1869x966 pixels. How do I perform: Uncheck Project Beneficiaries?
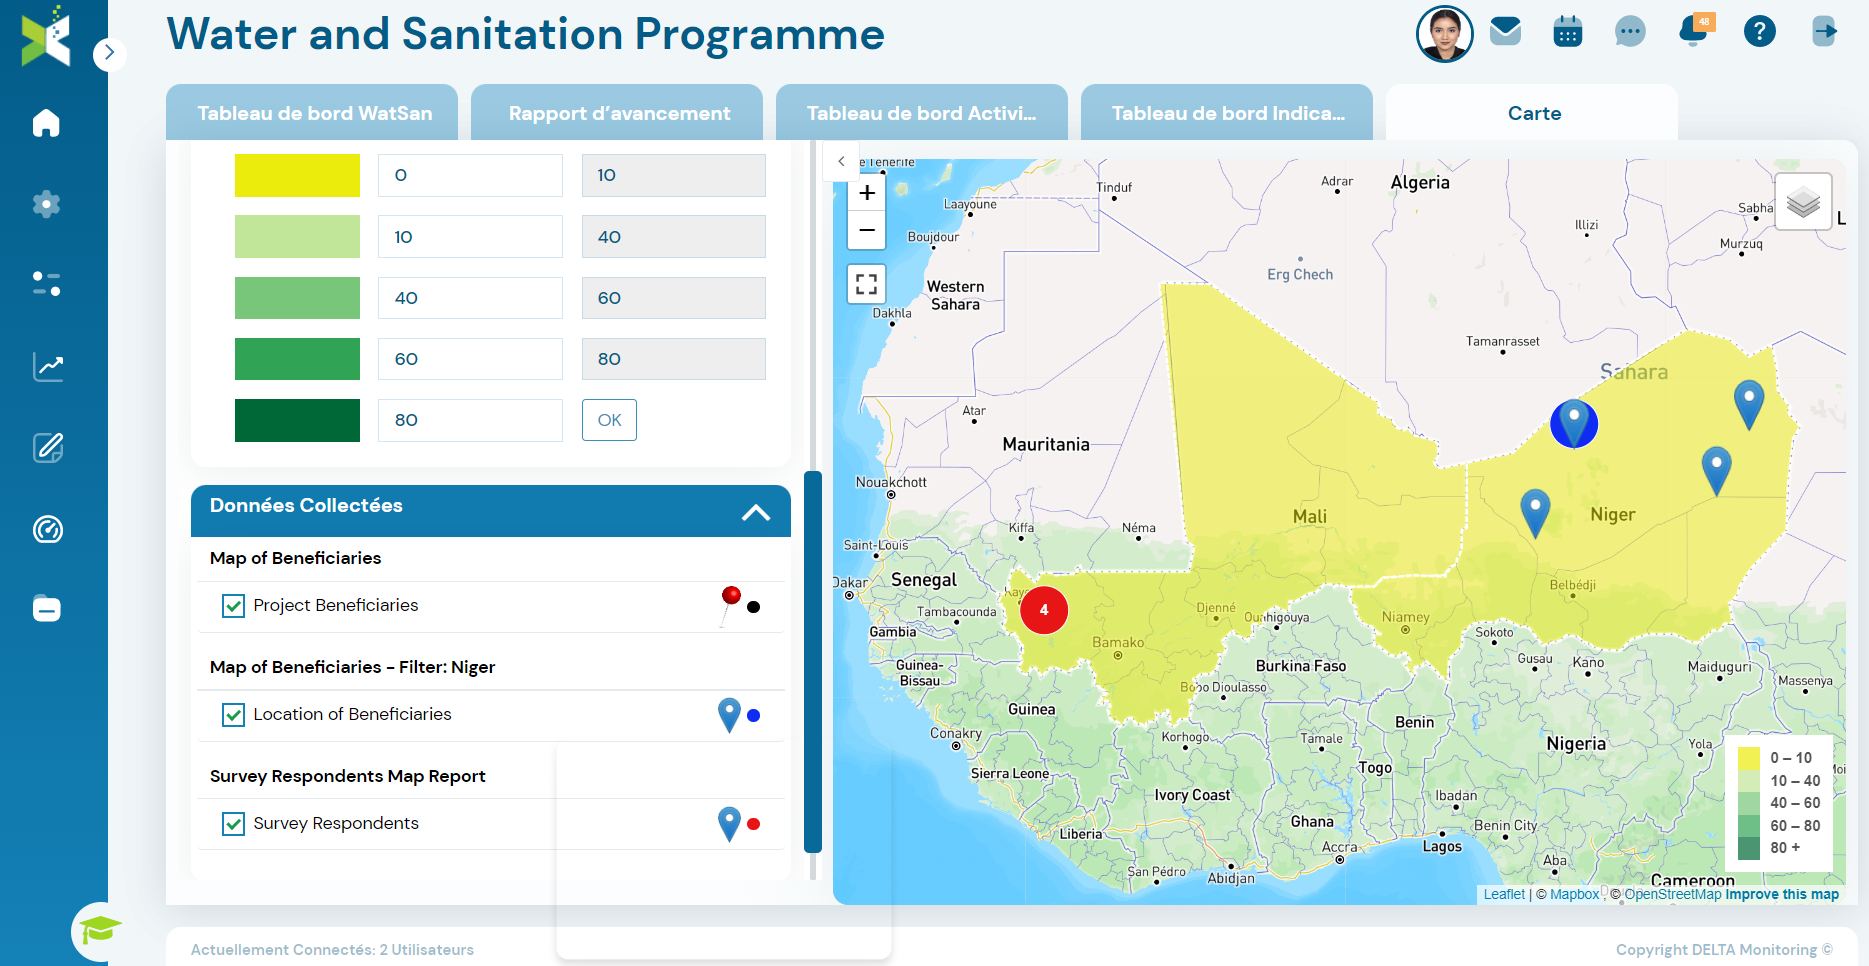(233, 605)
